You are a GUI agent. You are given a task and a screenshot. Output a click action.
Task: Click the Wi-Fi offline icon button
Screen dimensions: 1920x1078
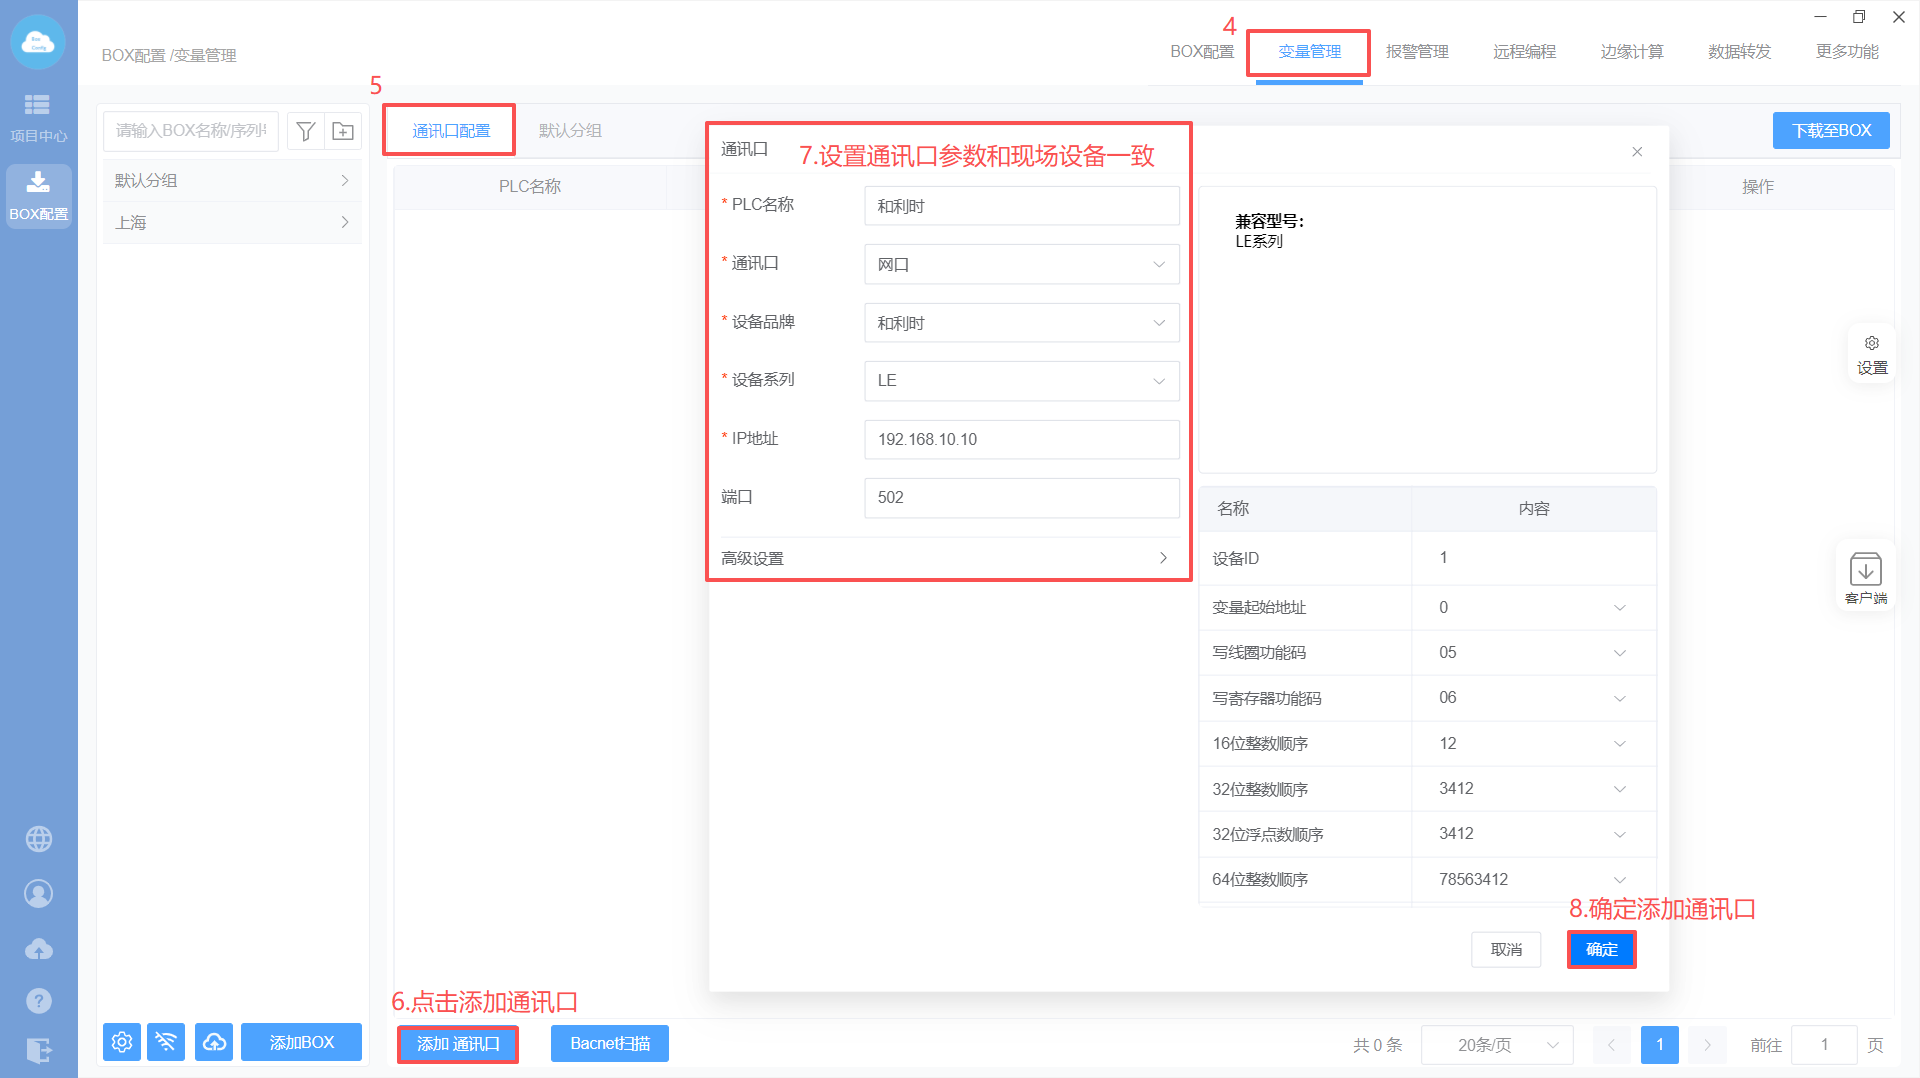click(166, 1042)
